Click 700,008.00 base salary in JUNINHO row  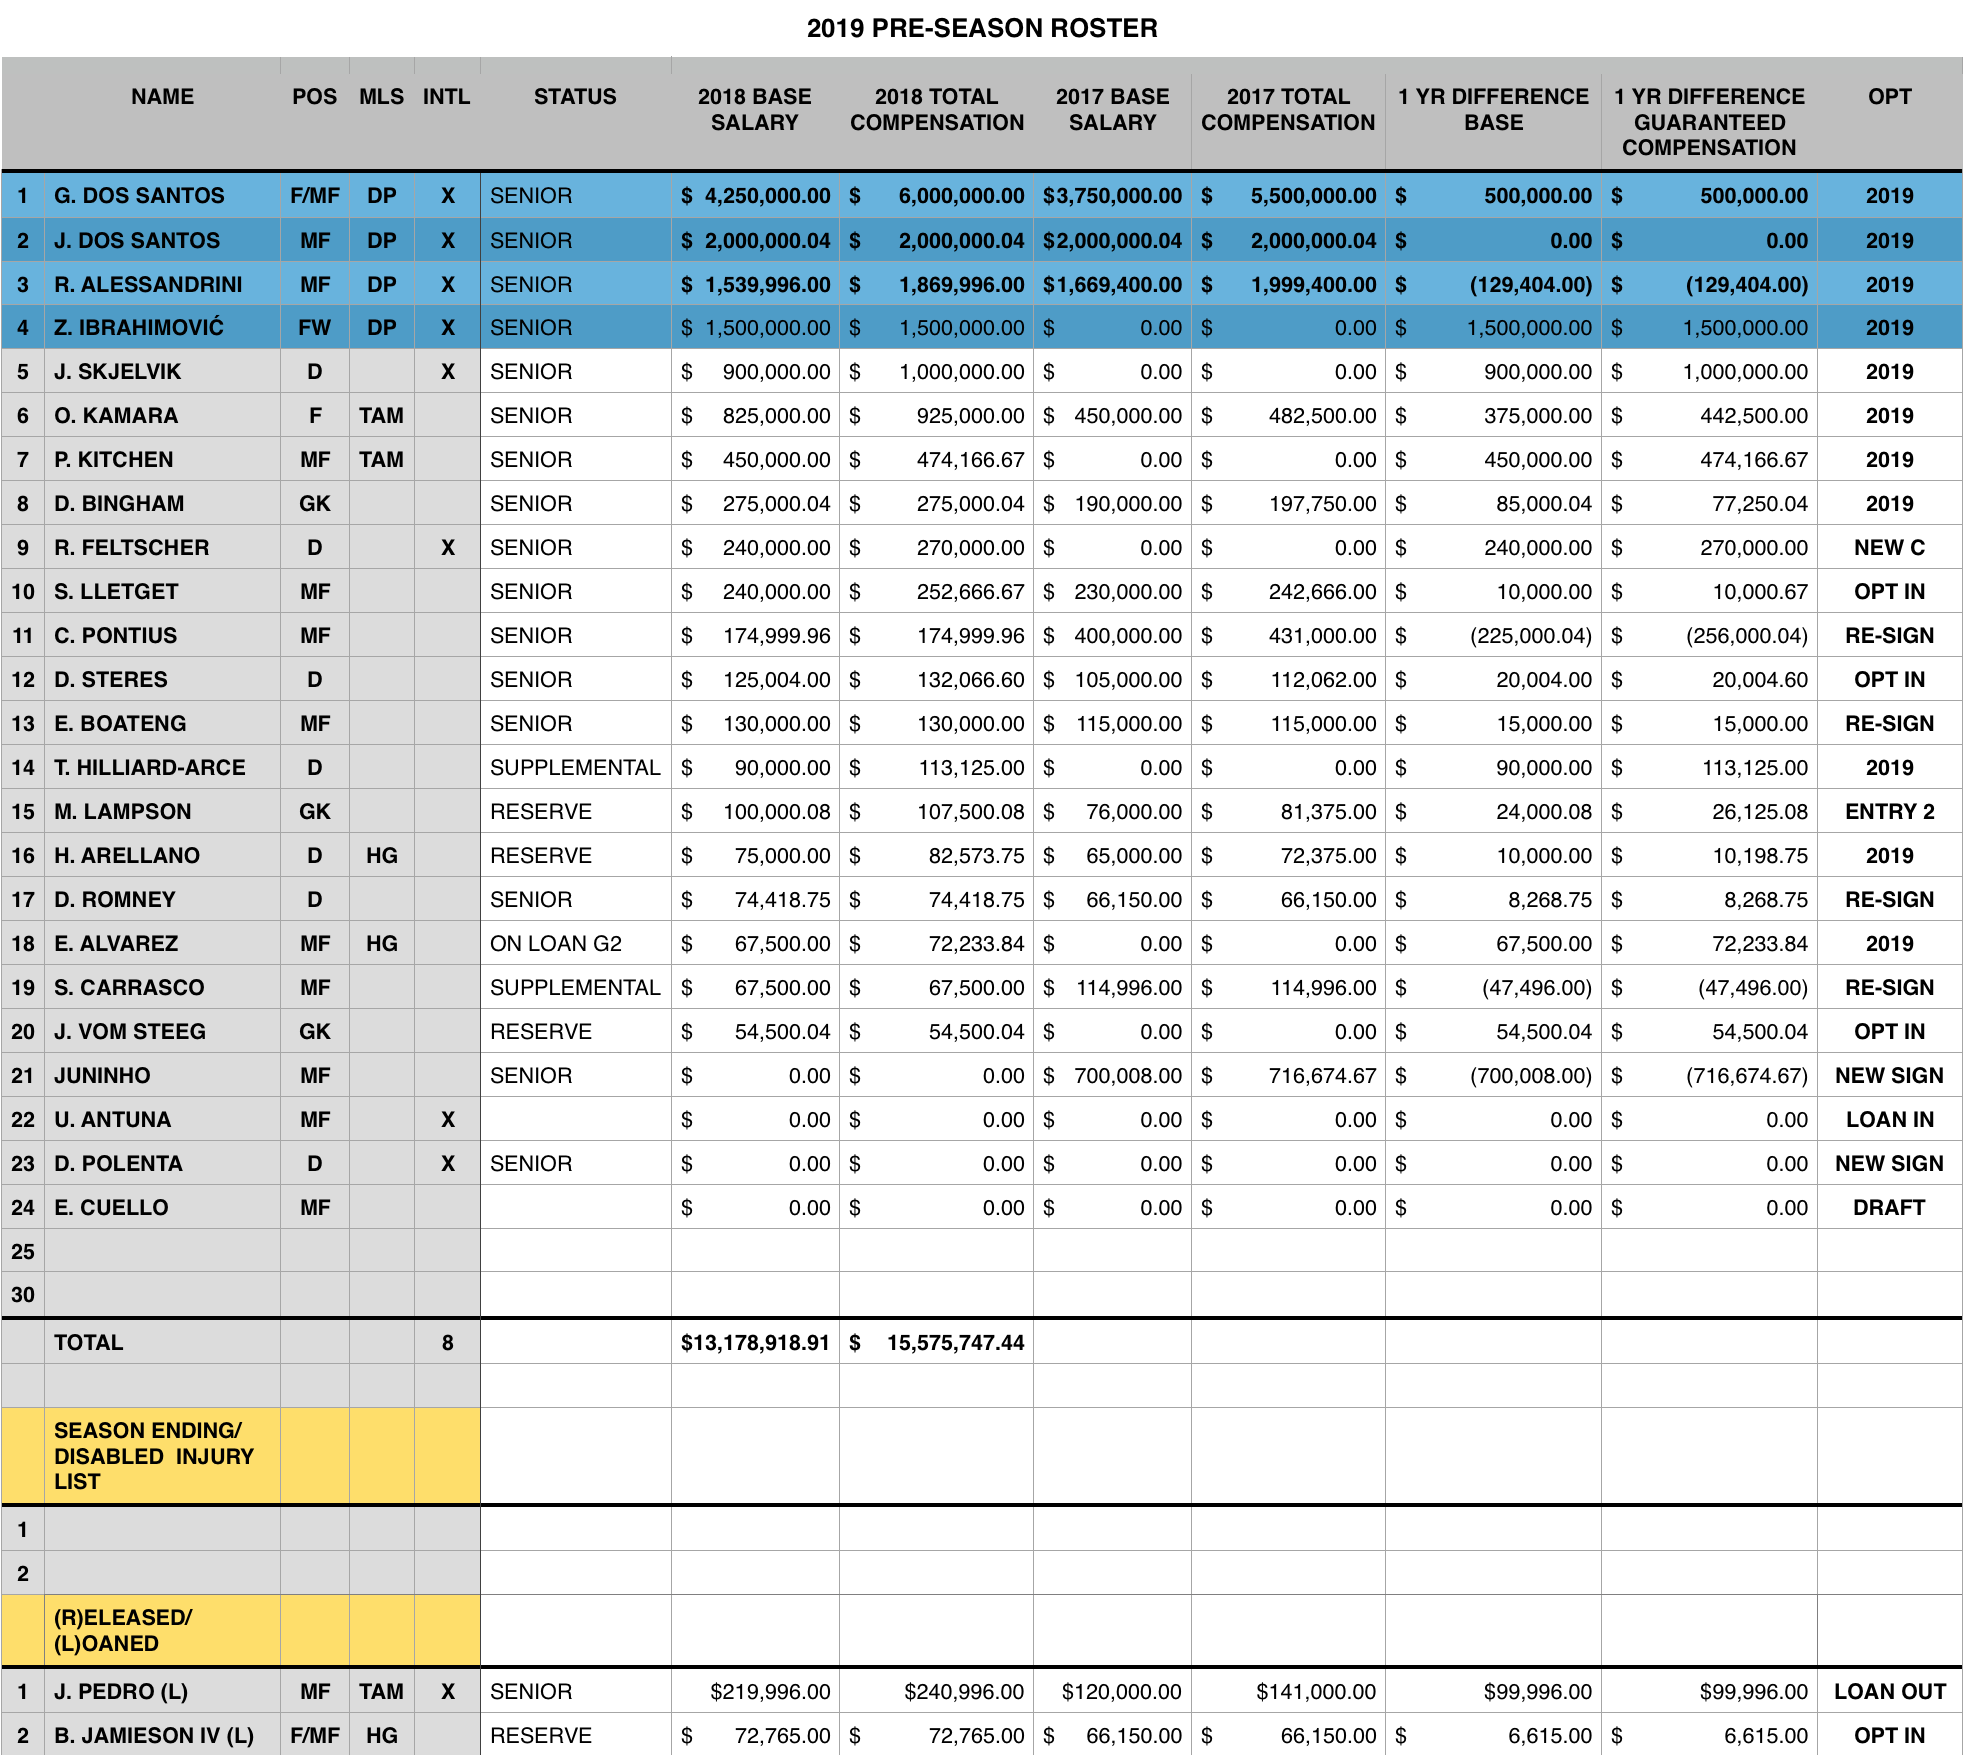1112,1076
